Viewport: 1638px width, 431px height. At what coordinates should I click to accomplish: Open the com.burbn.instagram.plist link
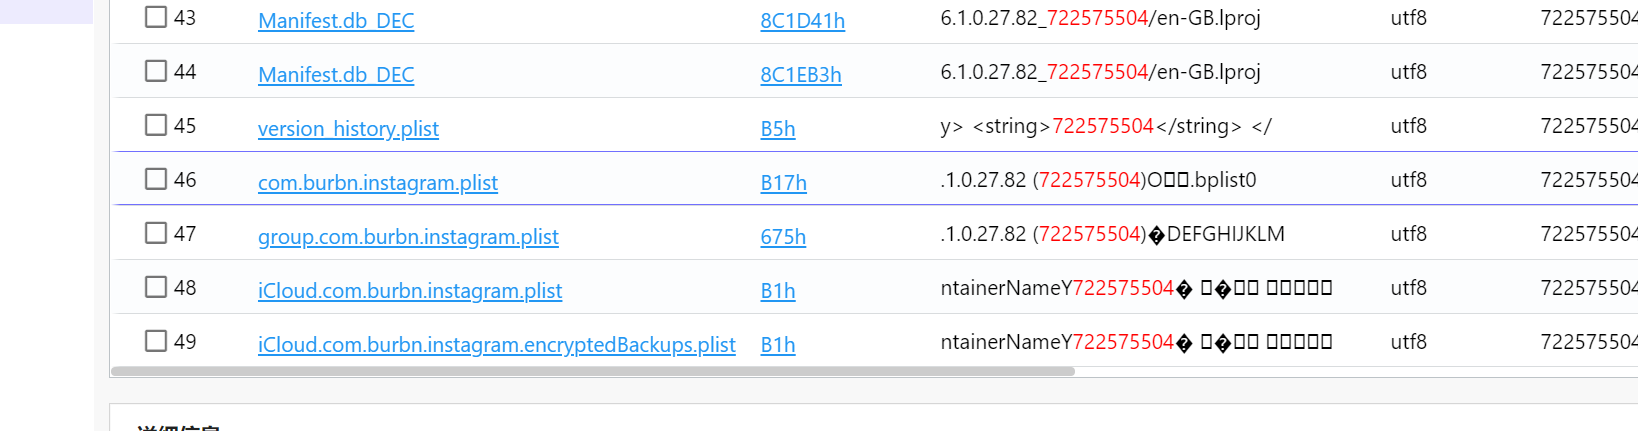(x=378, y=183)
